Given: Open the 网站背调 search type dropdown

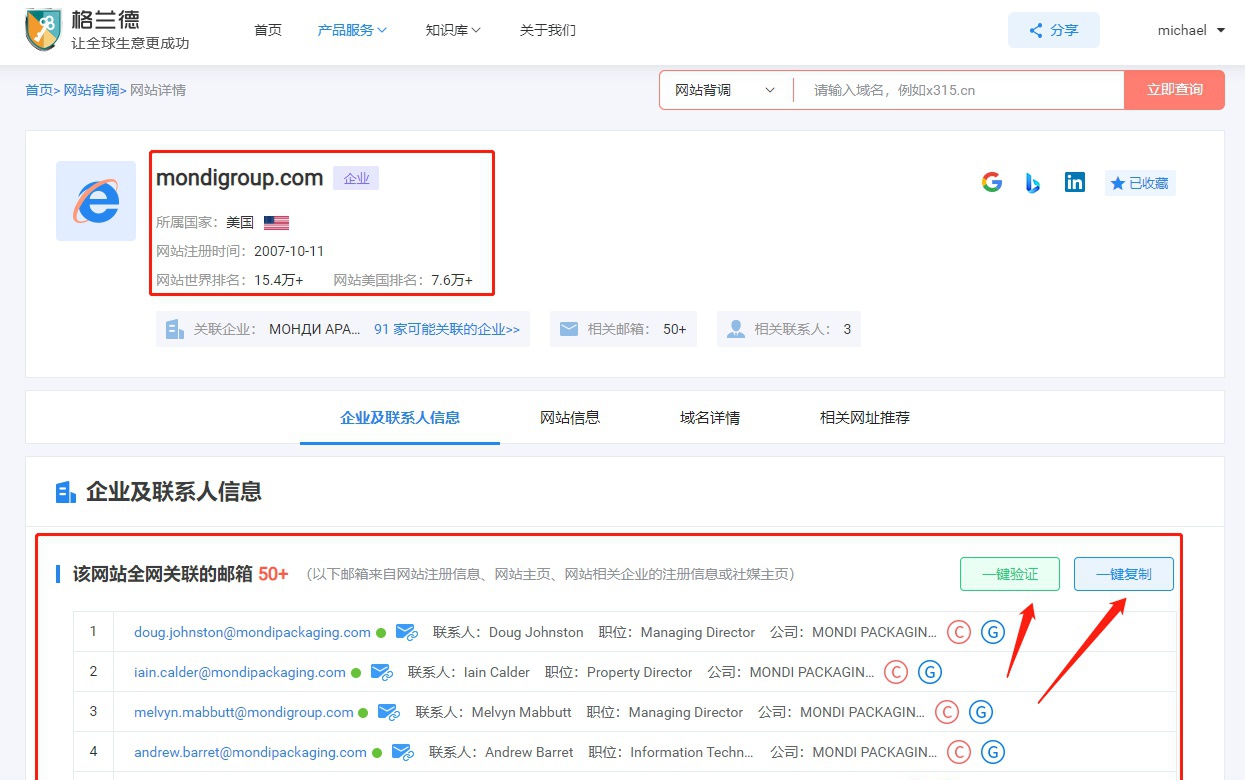Looking at the screenshot, I should pos(726,90).
